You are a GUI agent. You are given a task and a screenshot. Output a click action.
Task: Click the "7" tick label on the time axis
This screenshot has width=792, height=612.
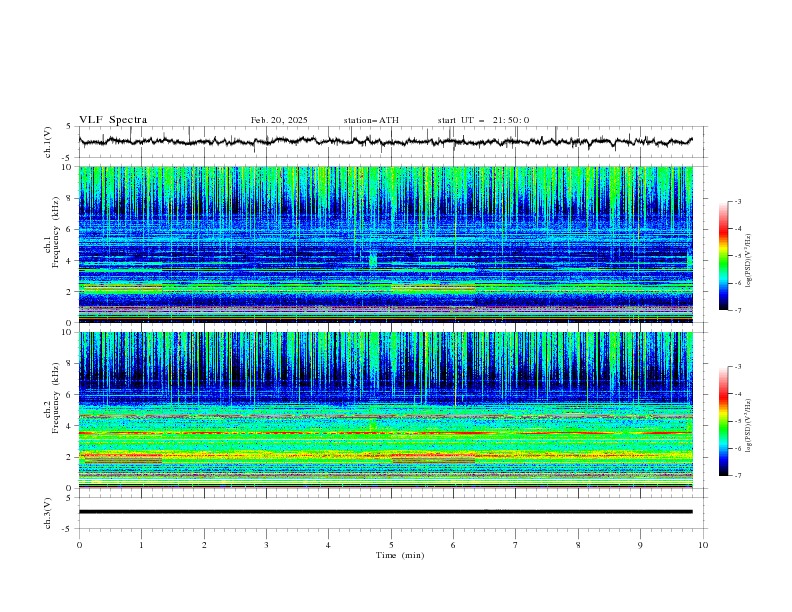tap(516, 545)
